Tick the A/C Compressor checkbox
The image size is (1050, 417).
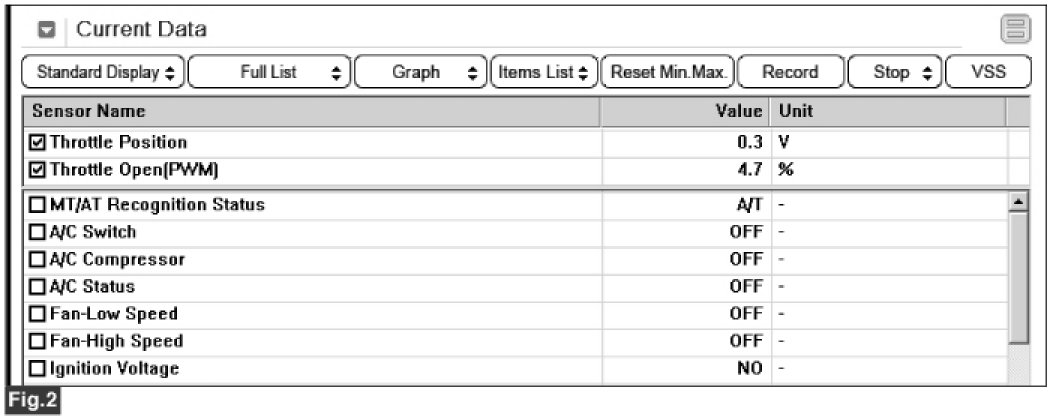[x=39, y=259]
